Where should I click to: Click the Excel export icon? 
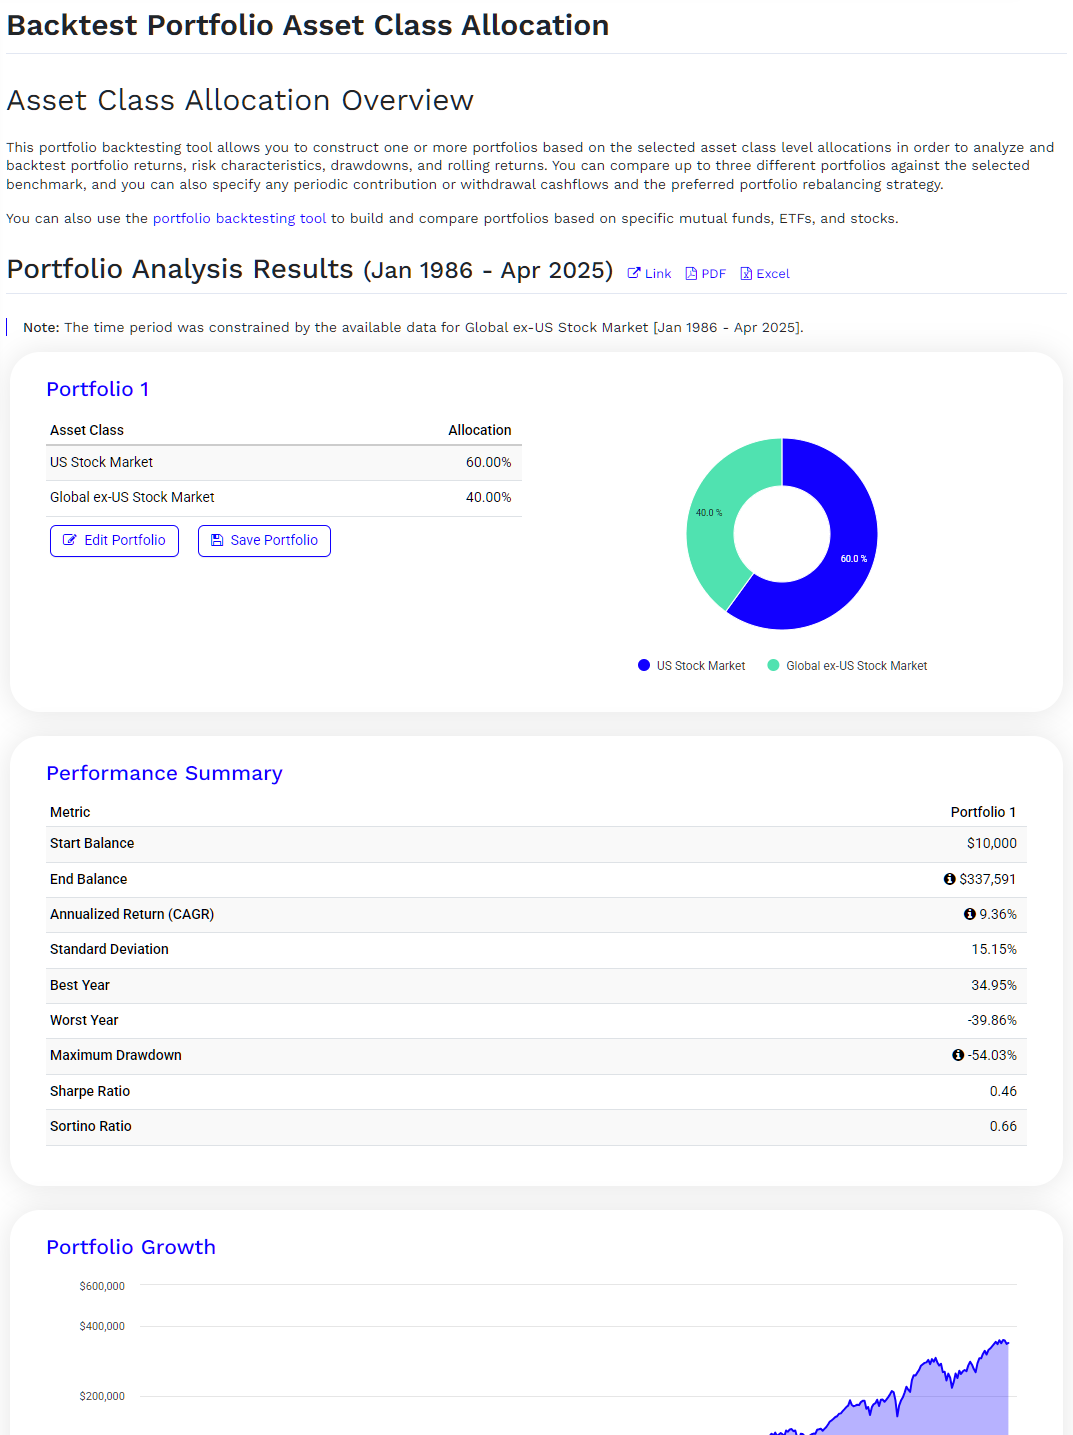(746, 274)
